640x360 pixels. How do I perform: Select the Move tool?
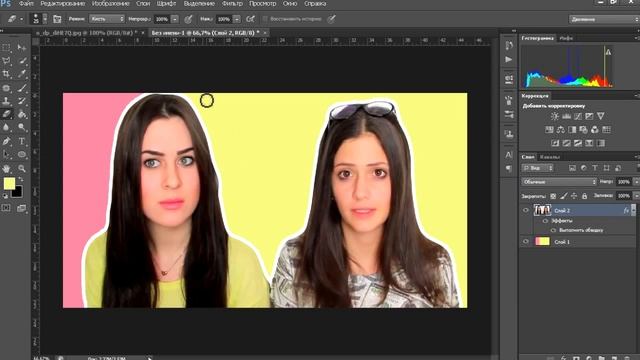coord(22,48)
